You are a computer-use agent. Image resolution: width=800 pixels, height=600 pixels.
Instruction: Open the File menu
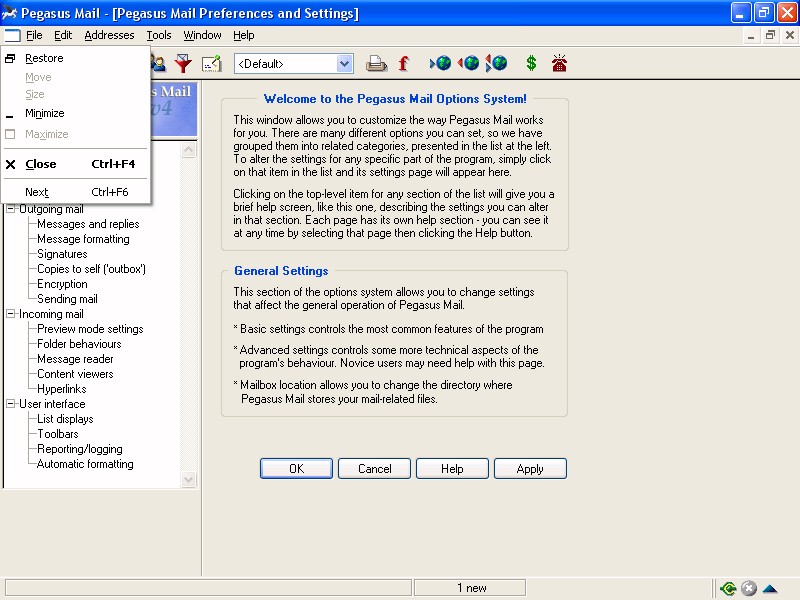tap(34, 35)
